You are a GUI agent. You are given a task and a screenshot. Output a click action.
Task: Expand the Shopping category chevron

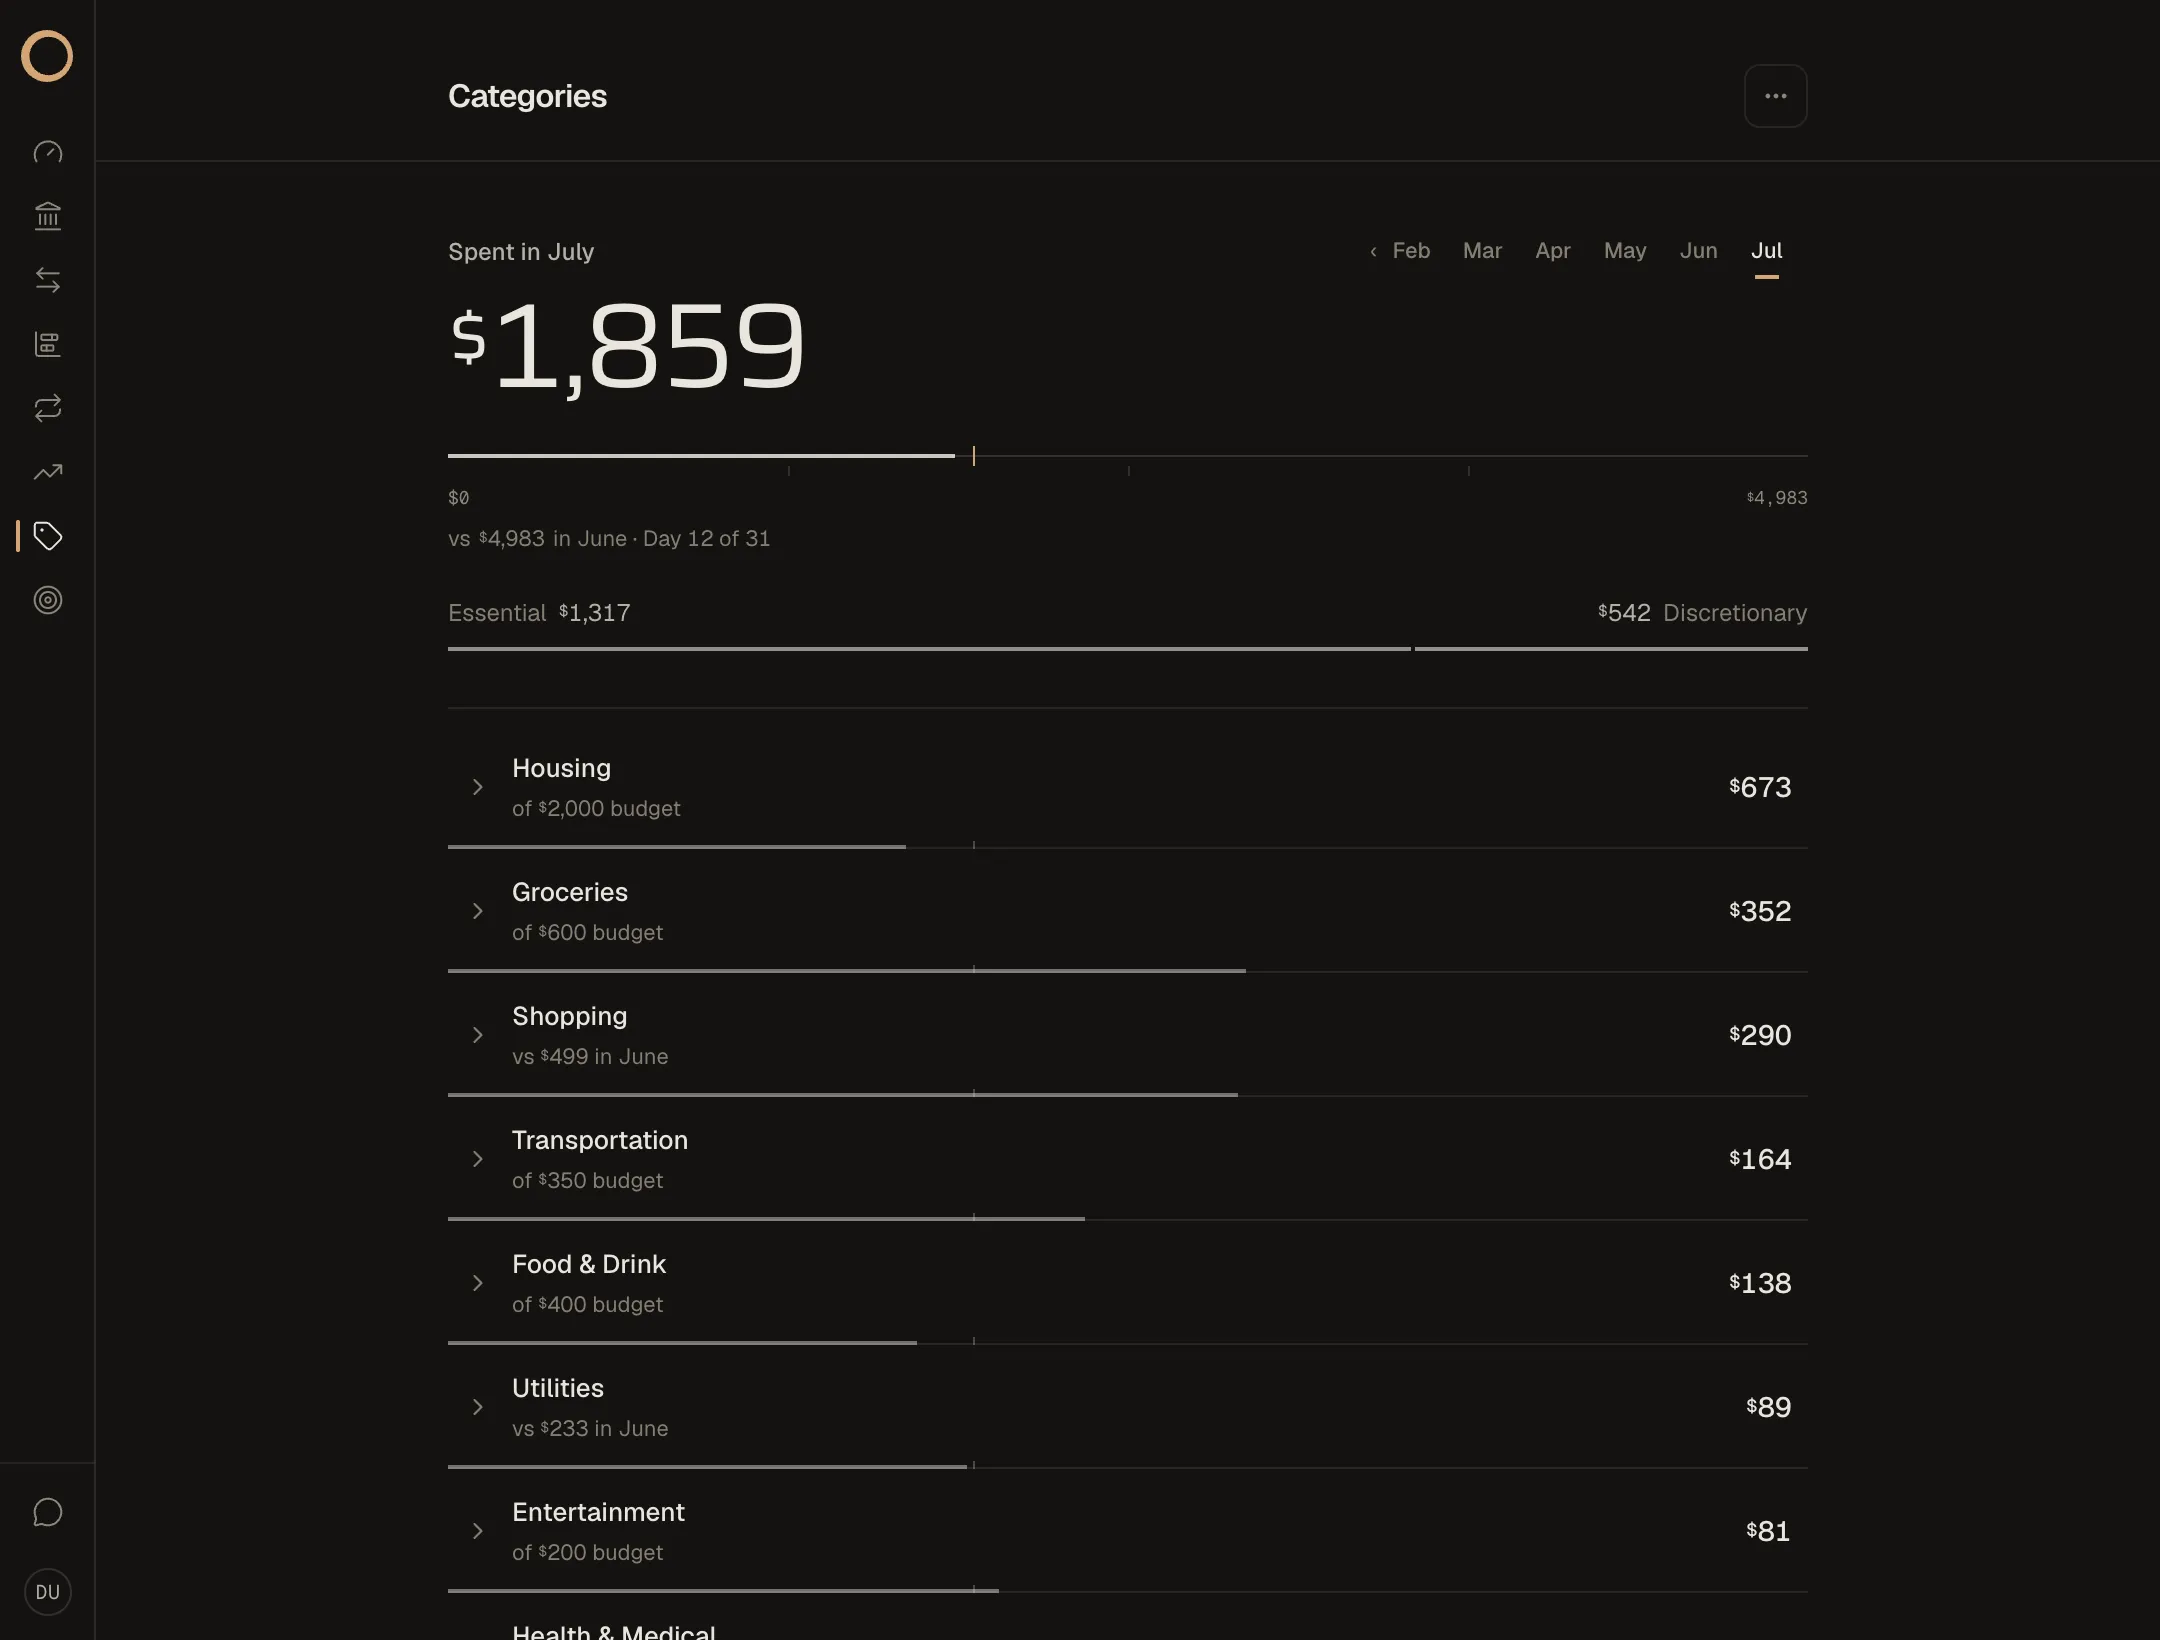478,1035
